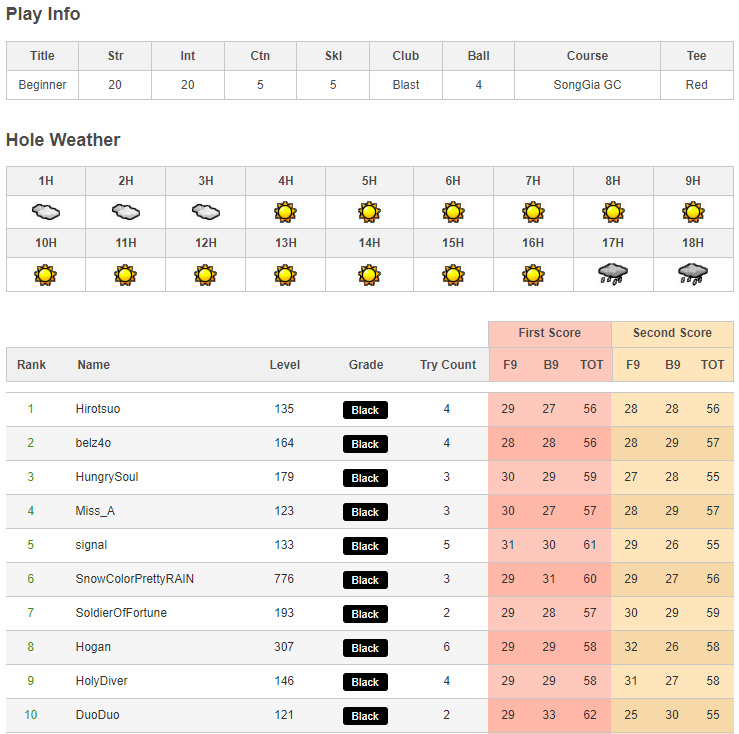Click the rank number 10 link
The height and width of the screenshot is (734, 739).
[x=31, y=715]
